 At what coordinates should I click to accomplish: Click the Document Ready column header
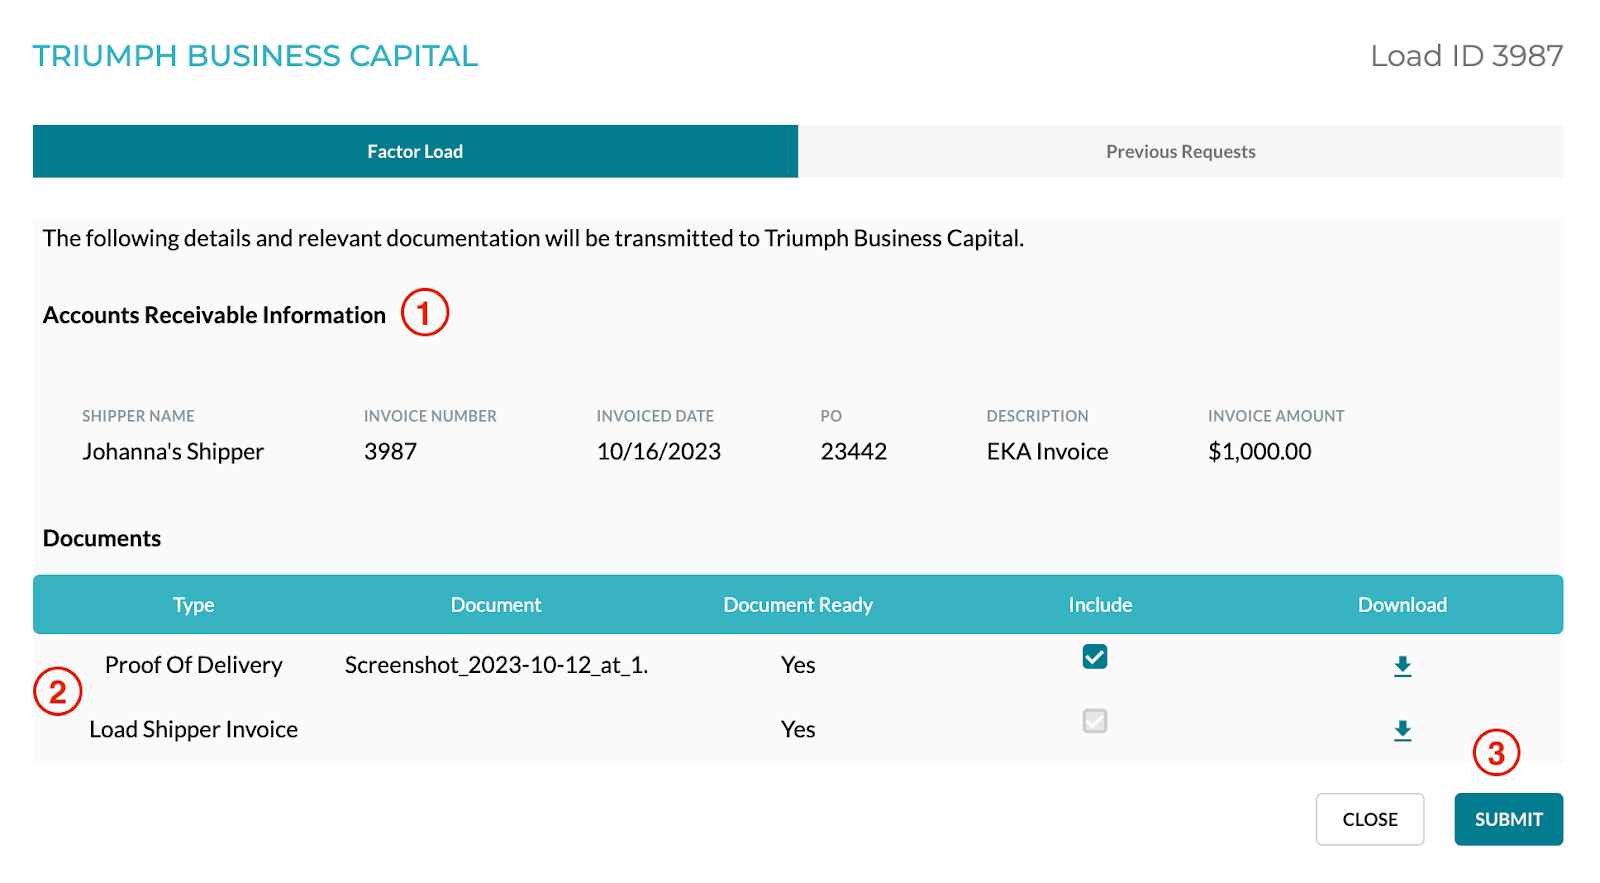pos(798,605)
